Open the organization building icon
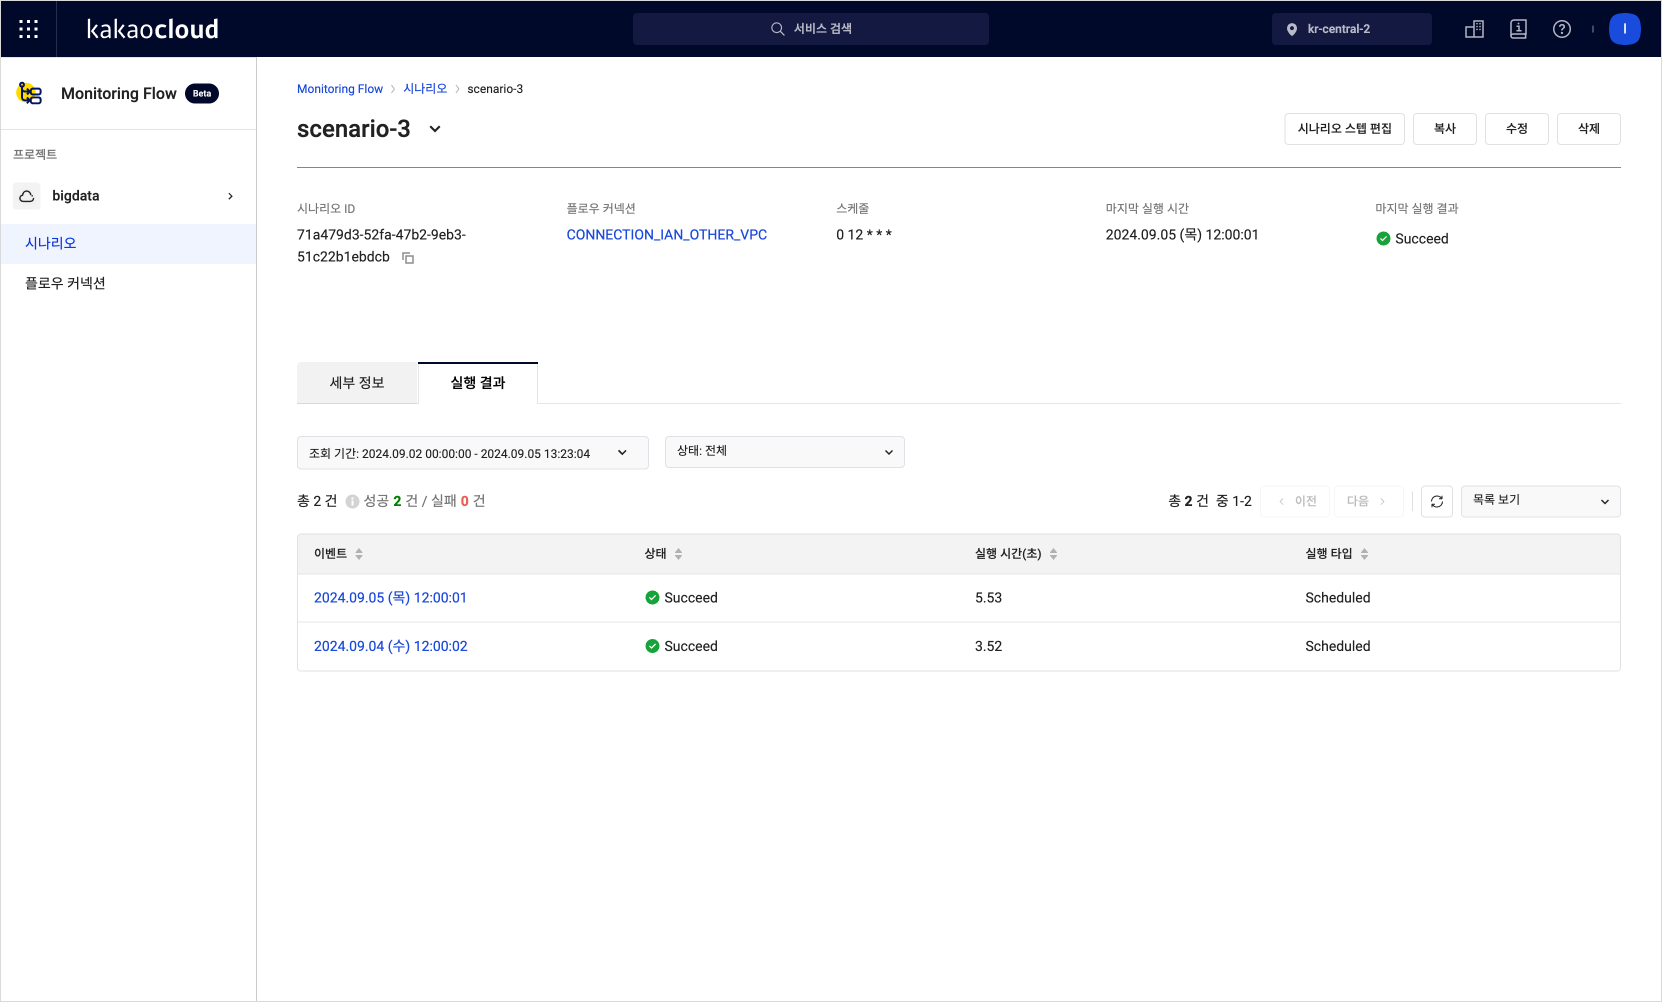Image resolution: width=1662 pixels, height=1002 pixels. click(x=1474, y=29)
